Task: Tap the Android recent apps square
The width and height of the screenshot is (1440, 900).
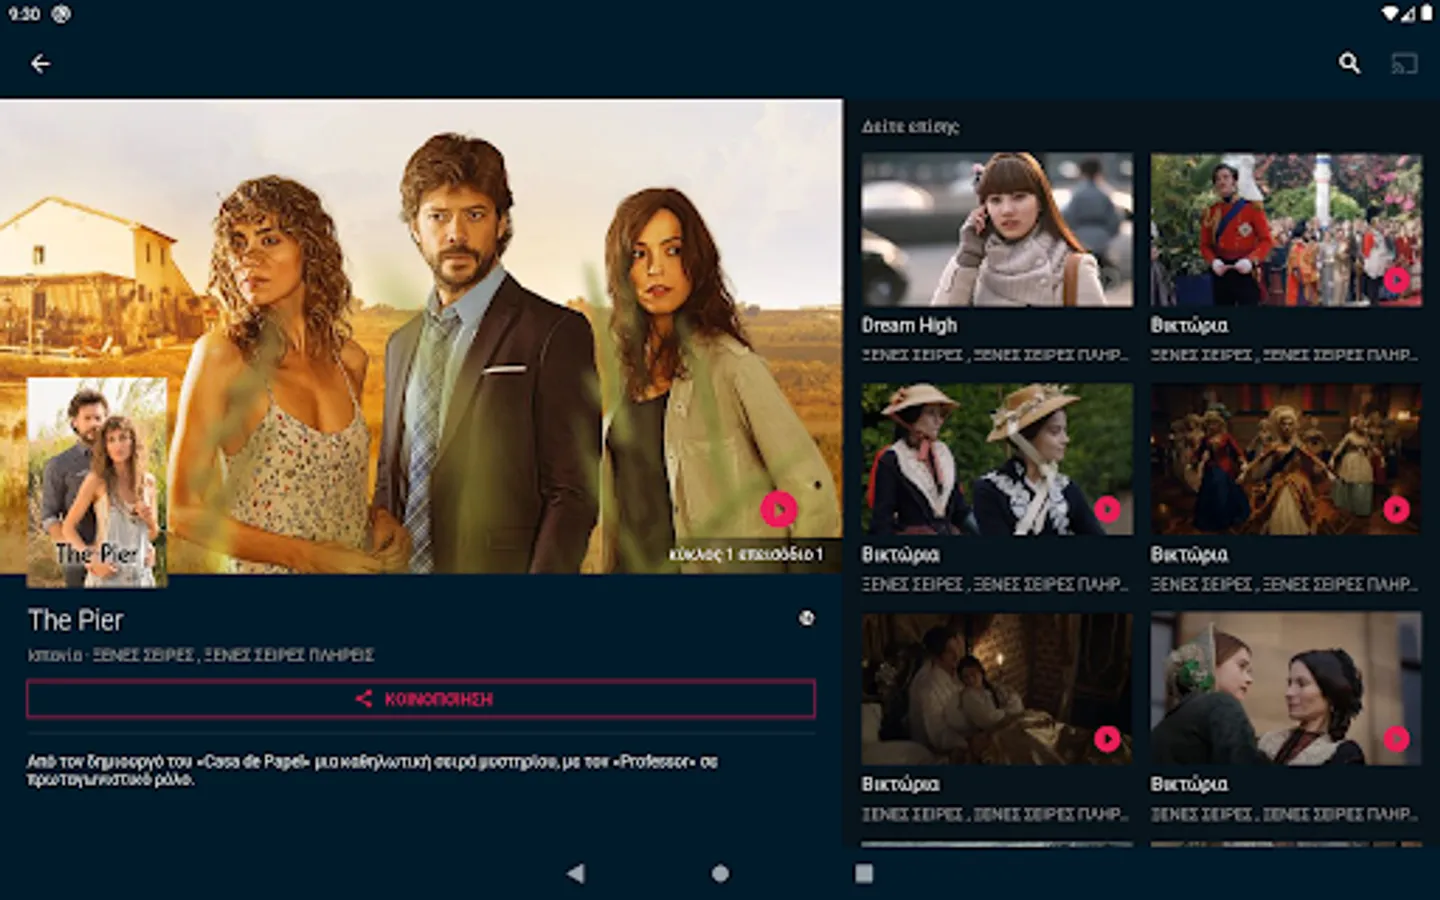Action: pos(864,873)
